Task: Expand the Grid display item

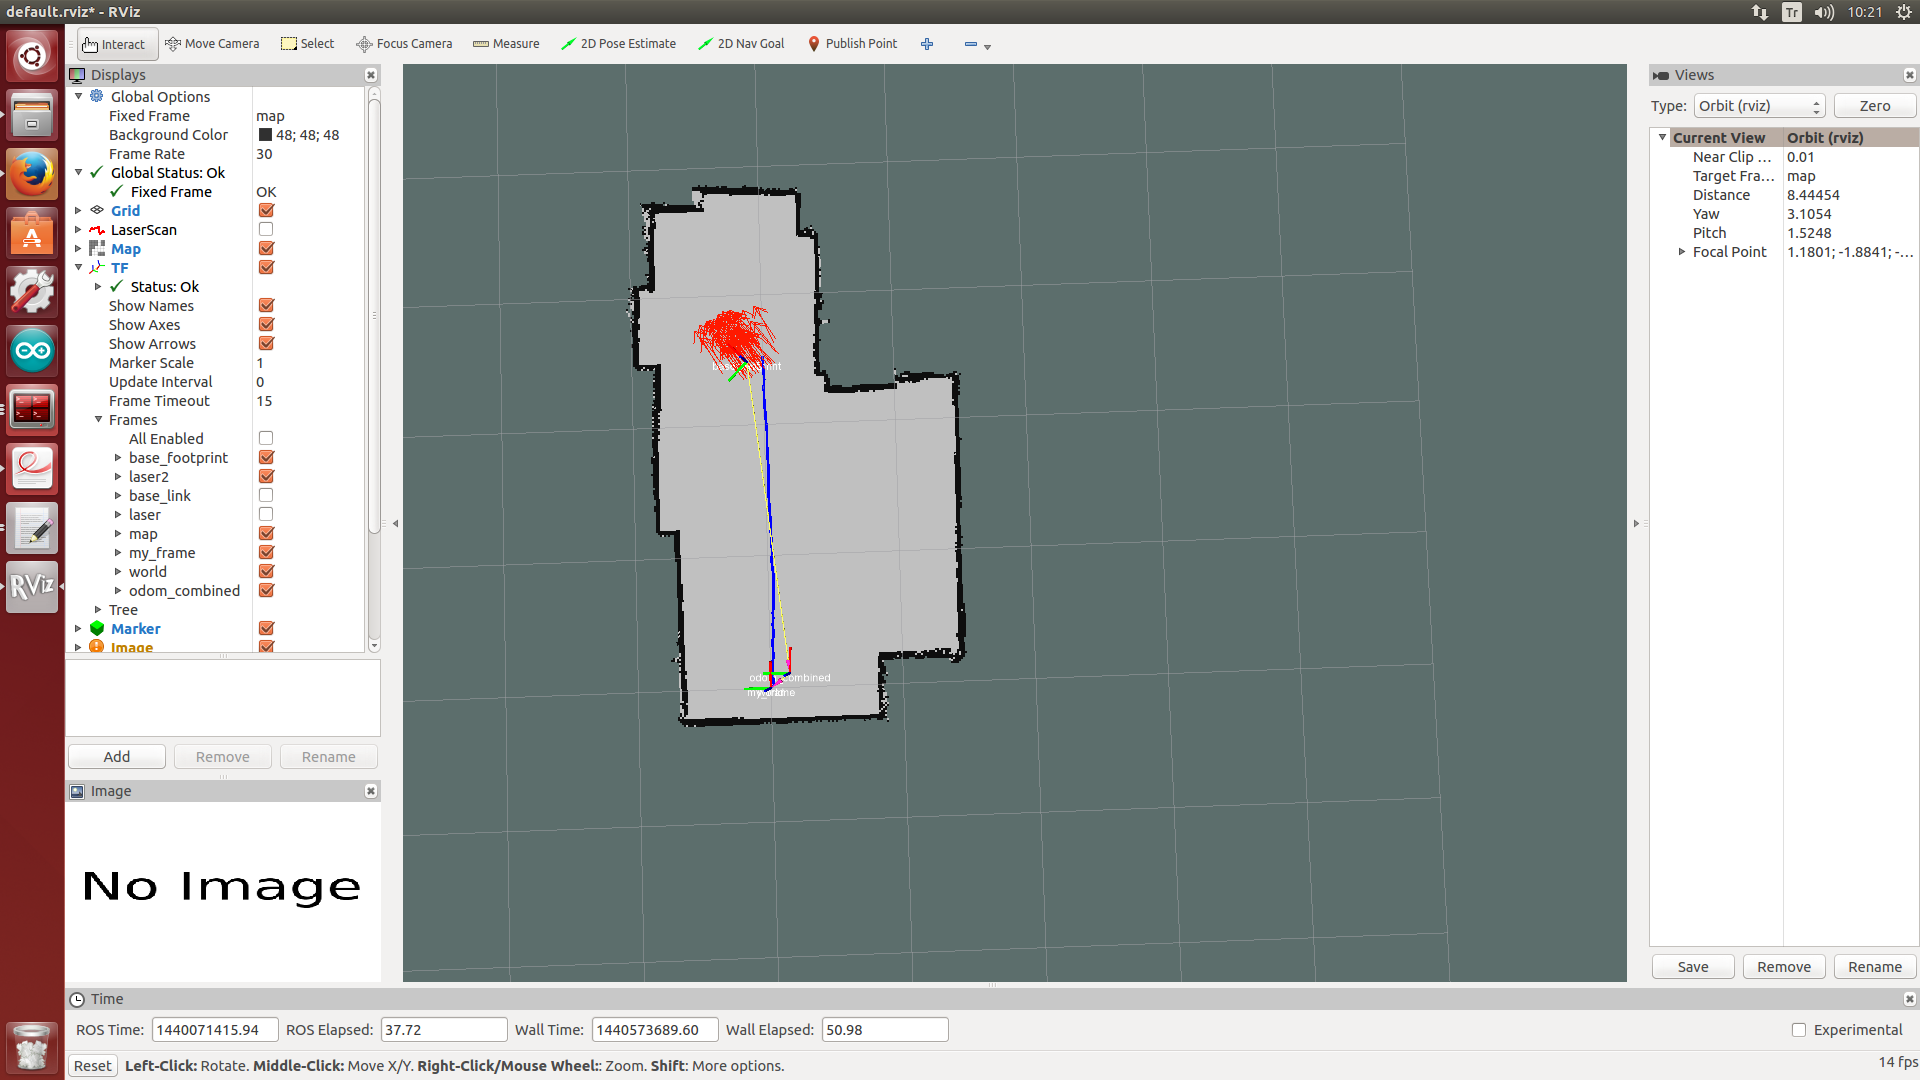Action: coord(79,211)
